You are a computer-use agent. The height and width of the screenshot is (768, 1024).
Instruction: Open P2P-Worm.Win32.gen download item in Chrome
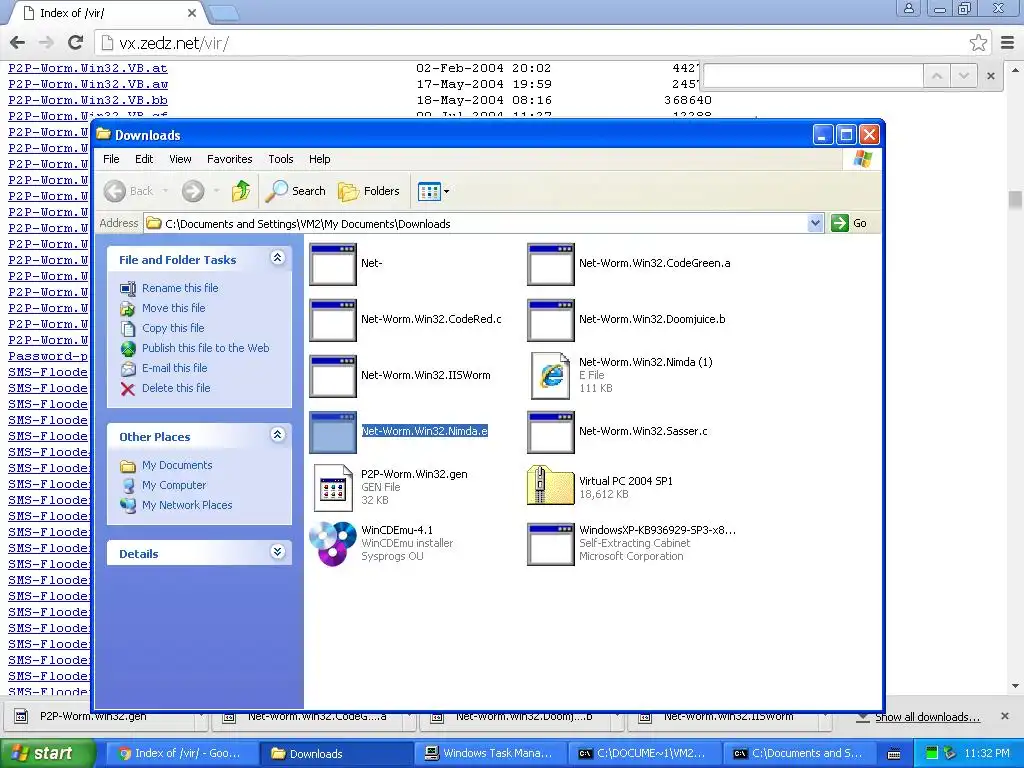tap(104, 716)
